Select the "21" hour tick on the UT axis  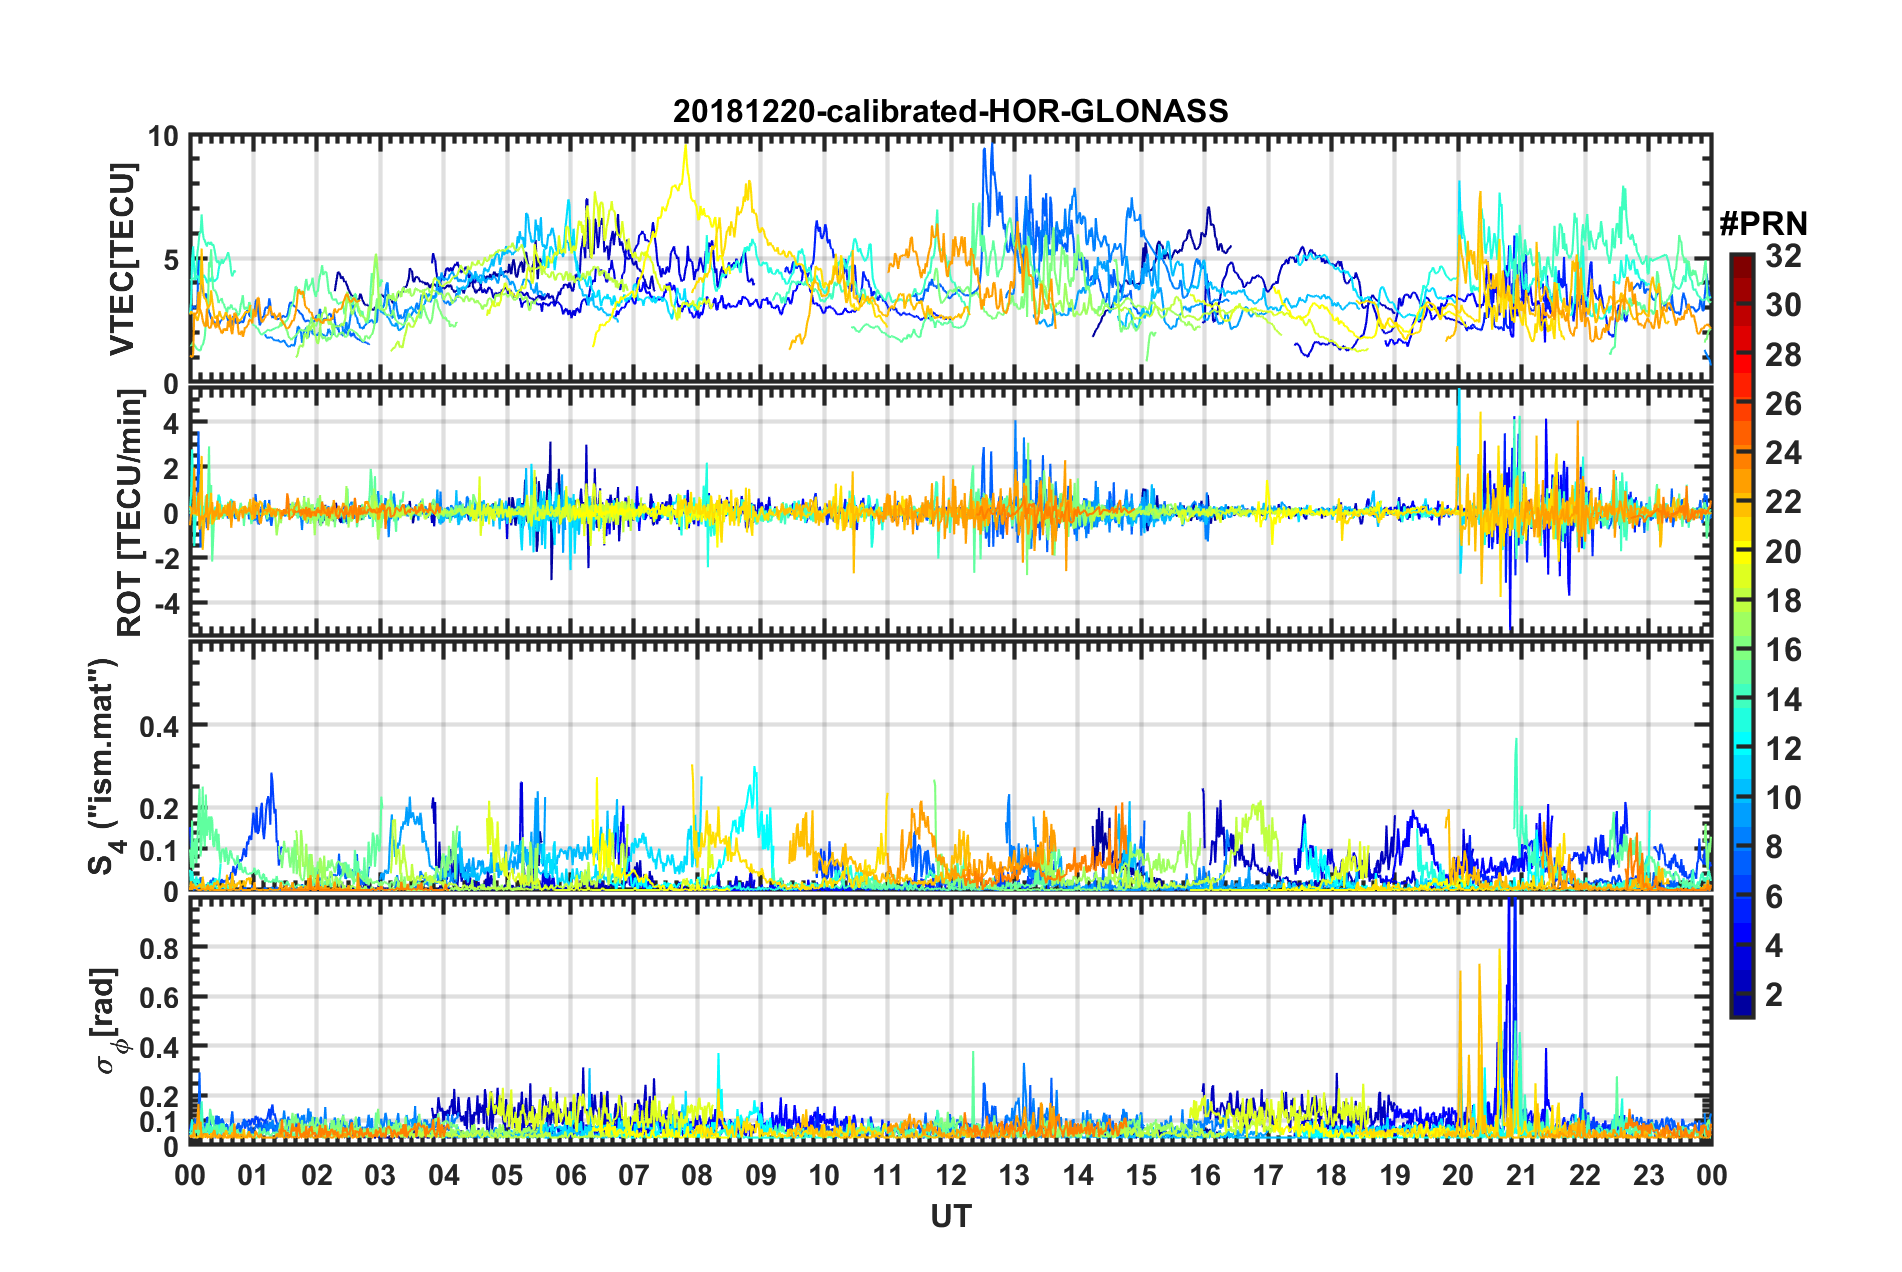[x=1522, y=1174]
